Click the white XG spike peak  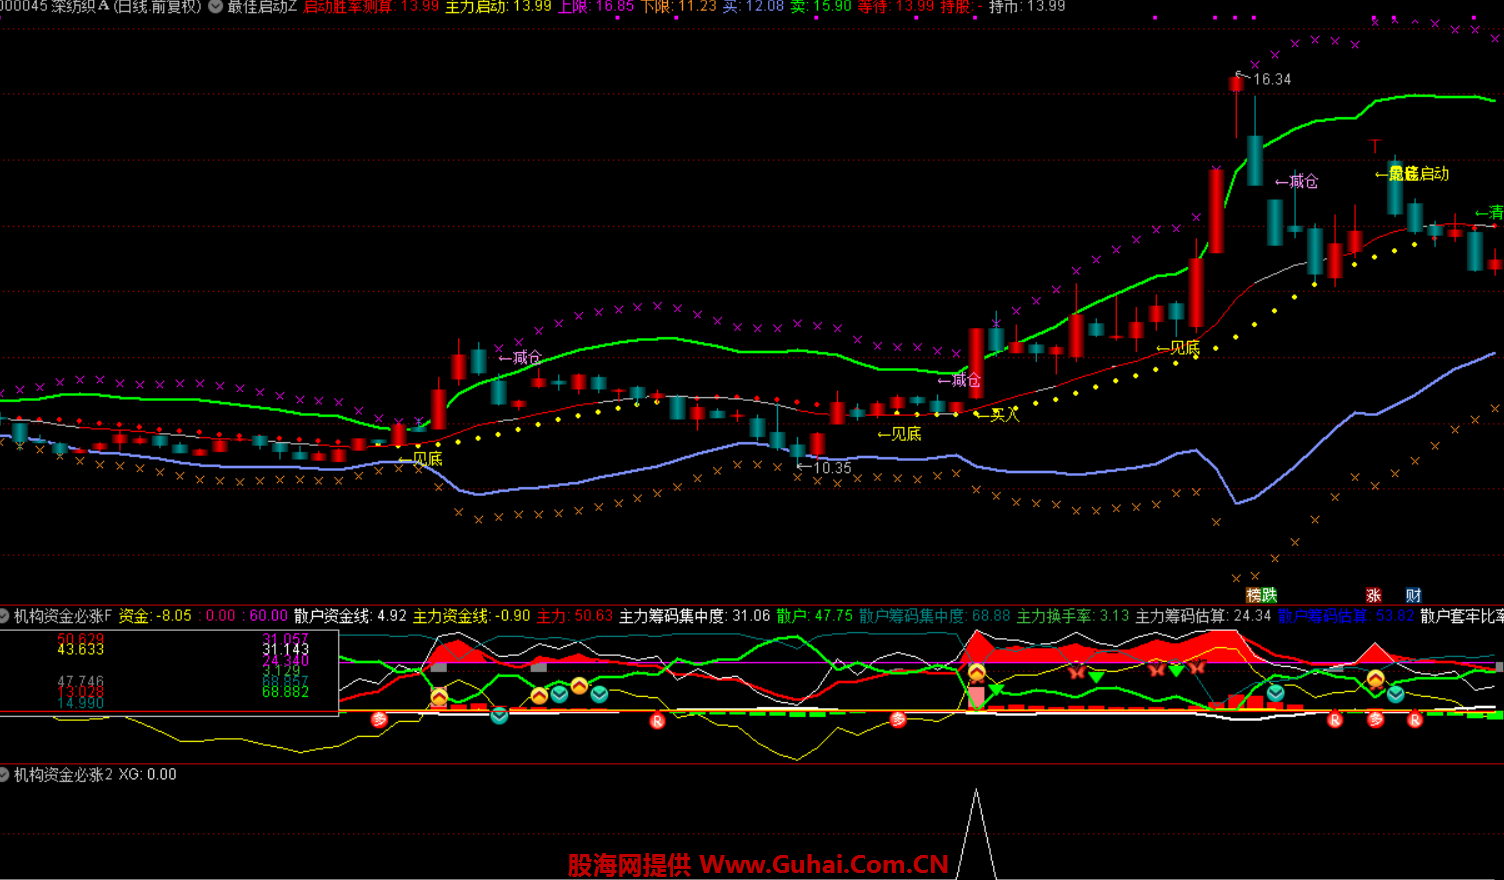[976, 792]
